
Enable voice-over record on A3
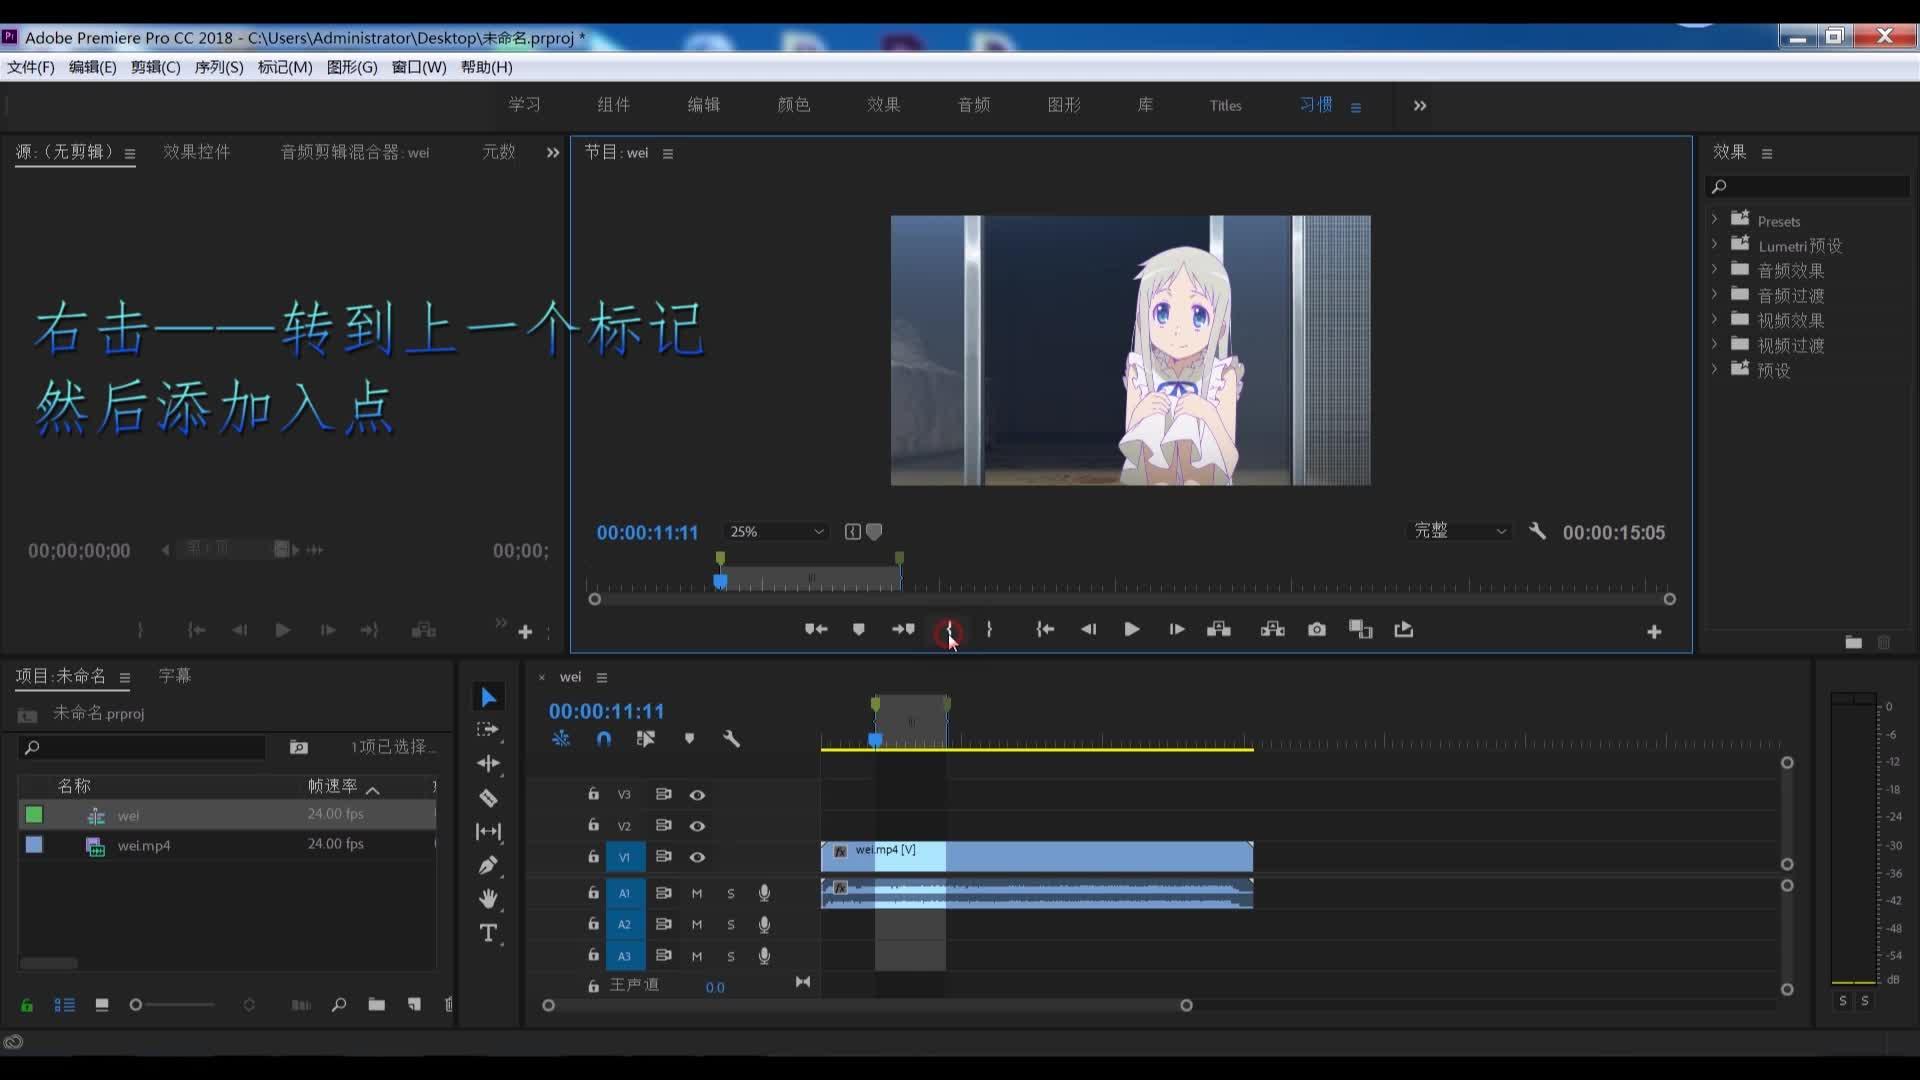[x=764, y=956]
